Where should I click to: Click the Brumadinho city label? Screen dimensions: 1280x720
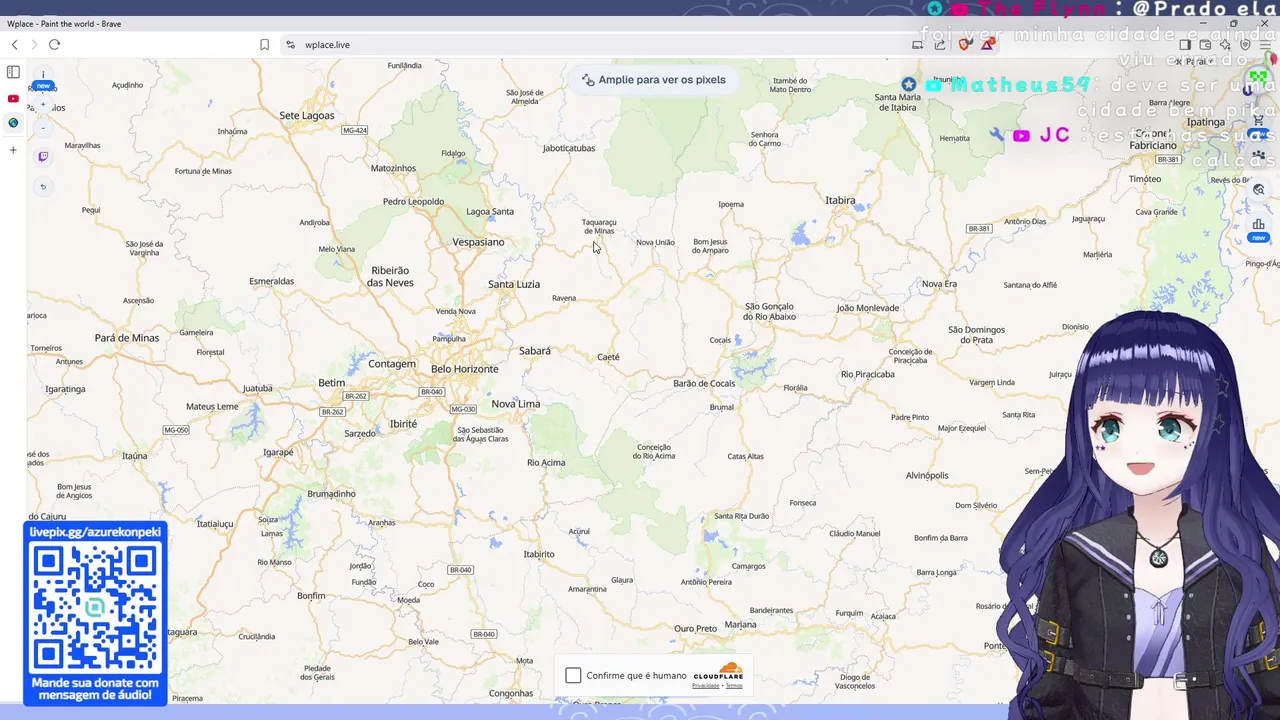331,494
